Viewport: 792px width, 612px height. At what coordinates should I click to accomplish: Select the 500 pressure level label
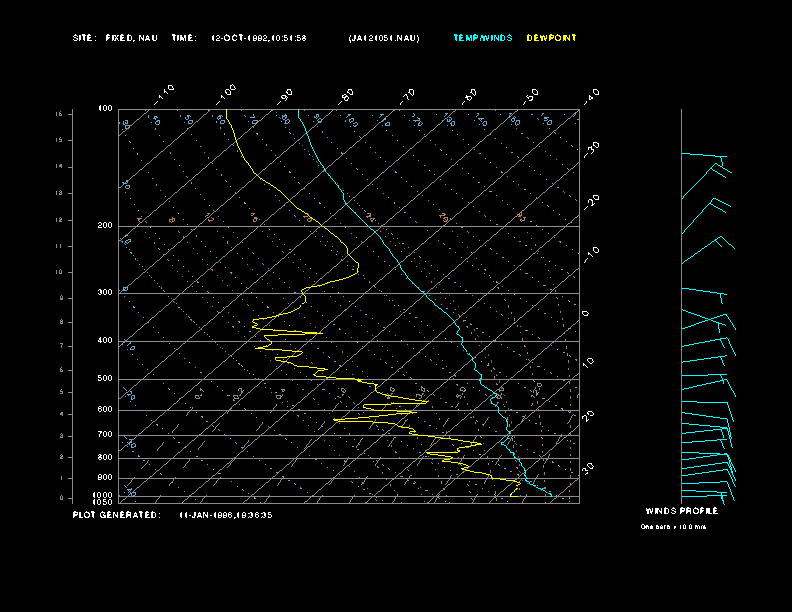coord(105,379)
